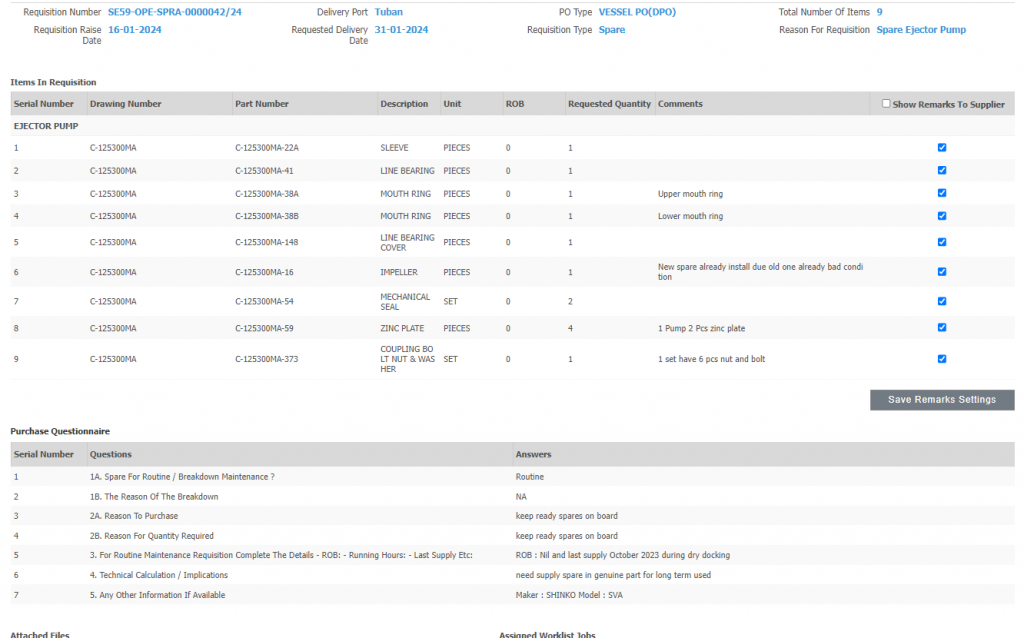Viewport: 1024px width, 638px height.
Task: Click the Requested Quantity column header
Action: [x=609, y=104]
